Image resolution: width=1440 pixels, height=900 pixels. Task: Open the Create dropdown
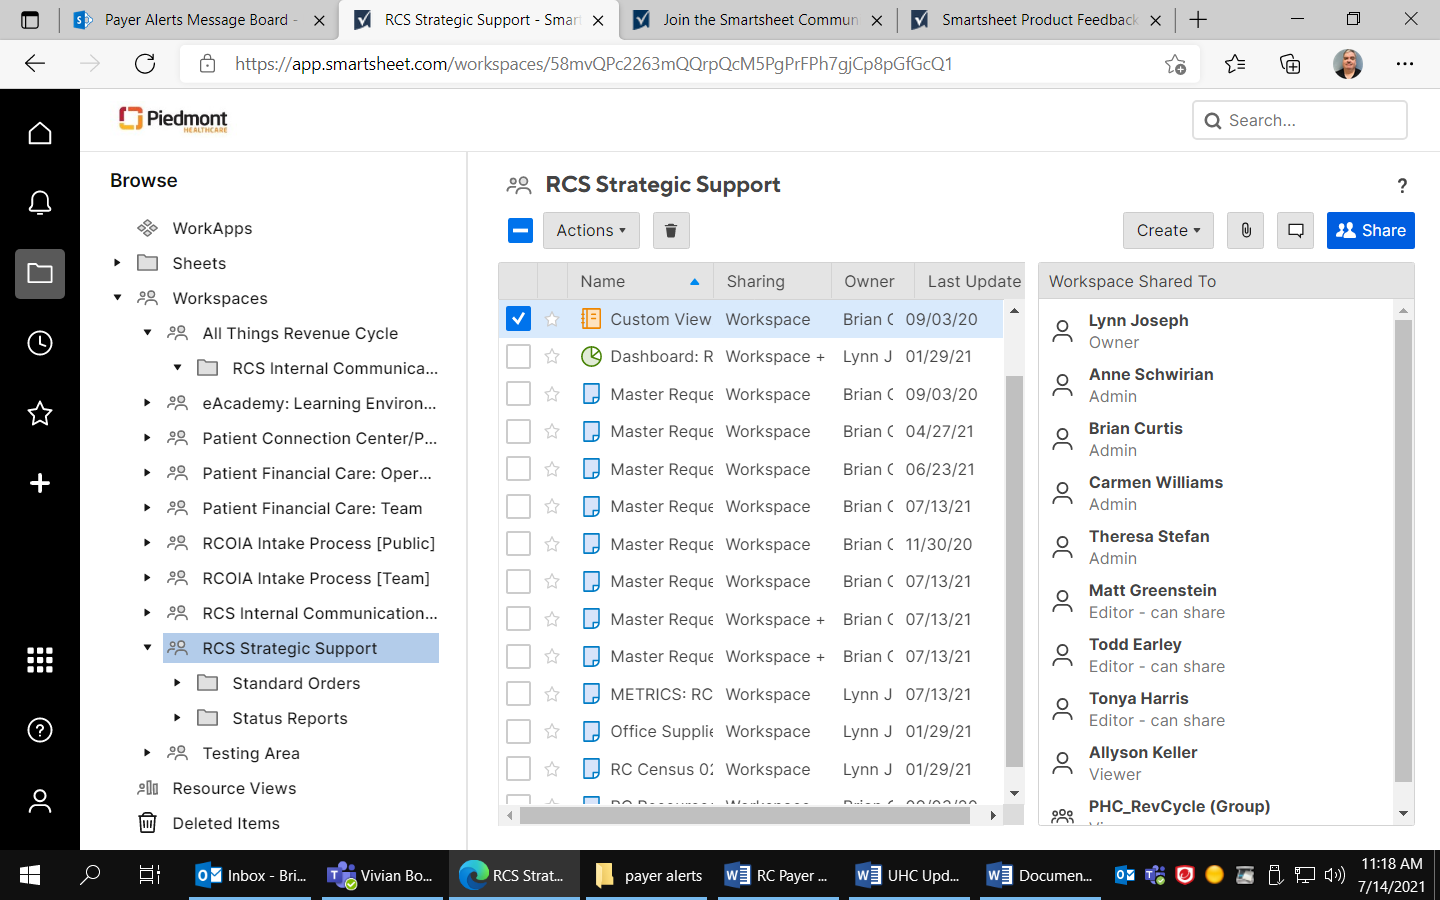(x=1168, y=230)
